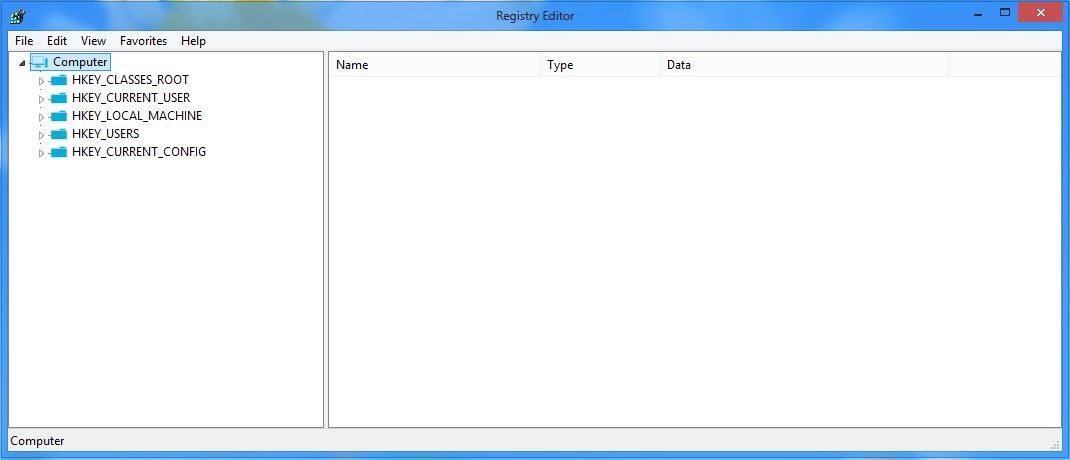Select the HKEY_CURRENT_USER label
Viewport: 1070px width, 460px height.
point(131,98)
